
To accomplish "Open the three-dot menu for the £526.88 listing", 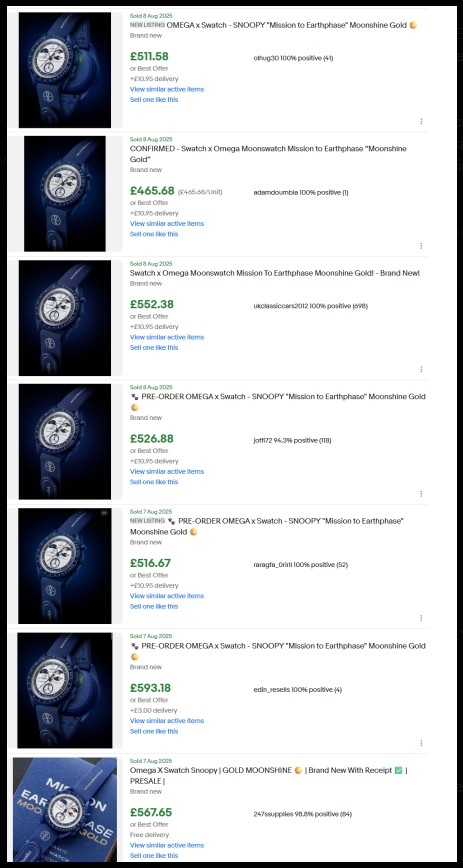I will (421, 494).
